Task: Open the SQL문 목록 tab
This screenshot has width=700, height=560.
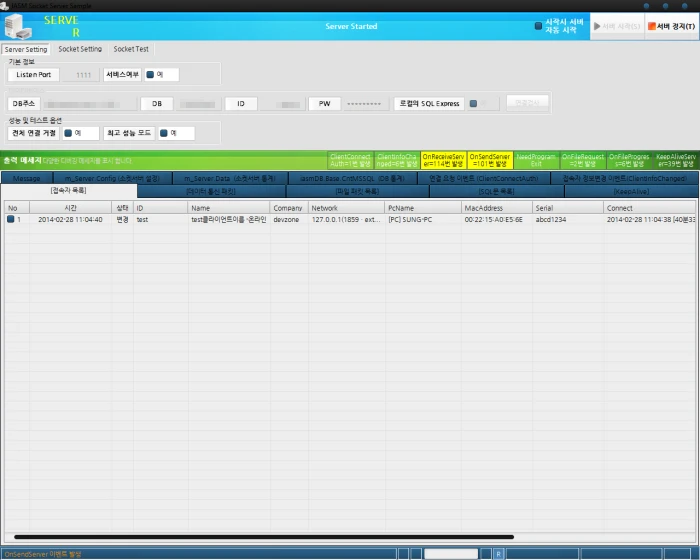Action: tap(496, 191)
